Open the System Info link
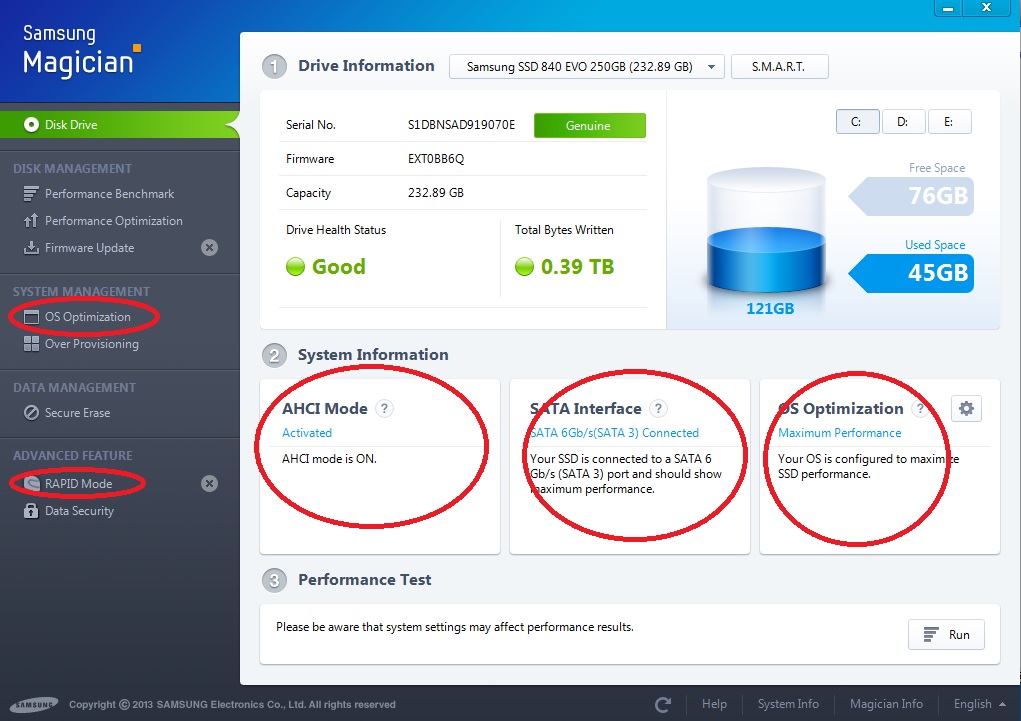 coord(788,704)
